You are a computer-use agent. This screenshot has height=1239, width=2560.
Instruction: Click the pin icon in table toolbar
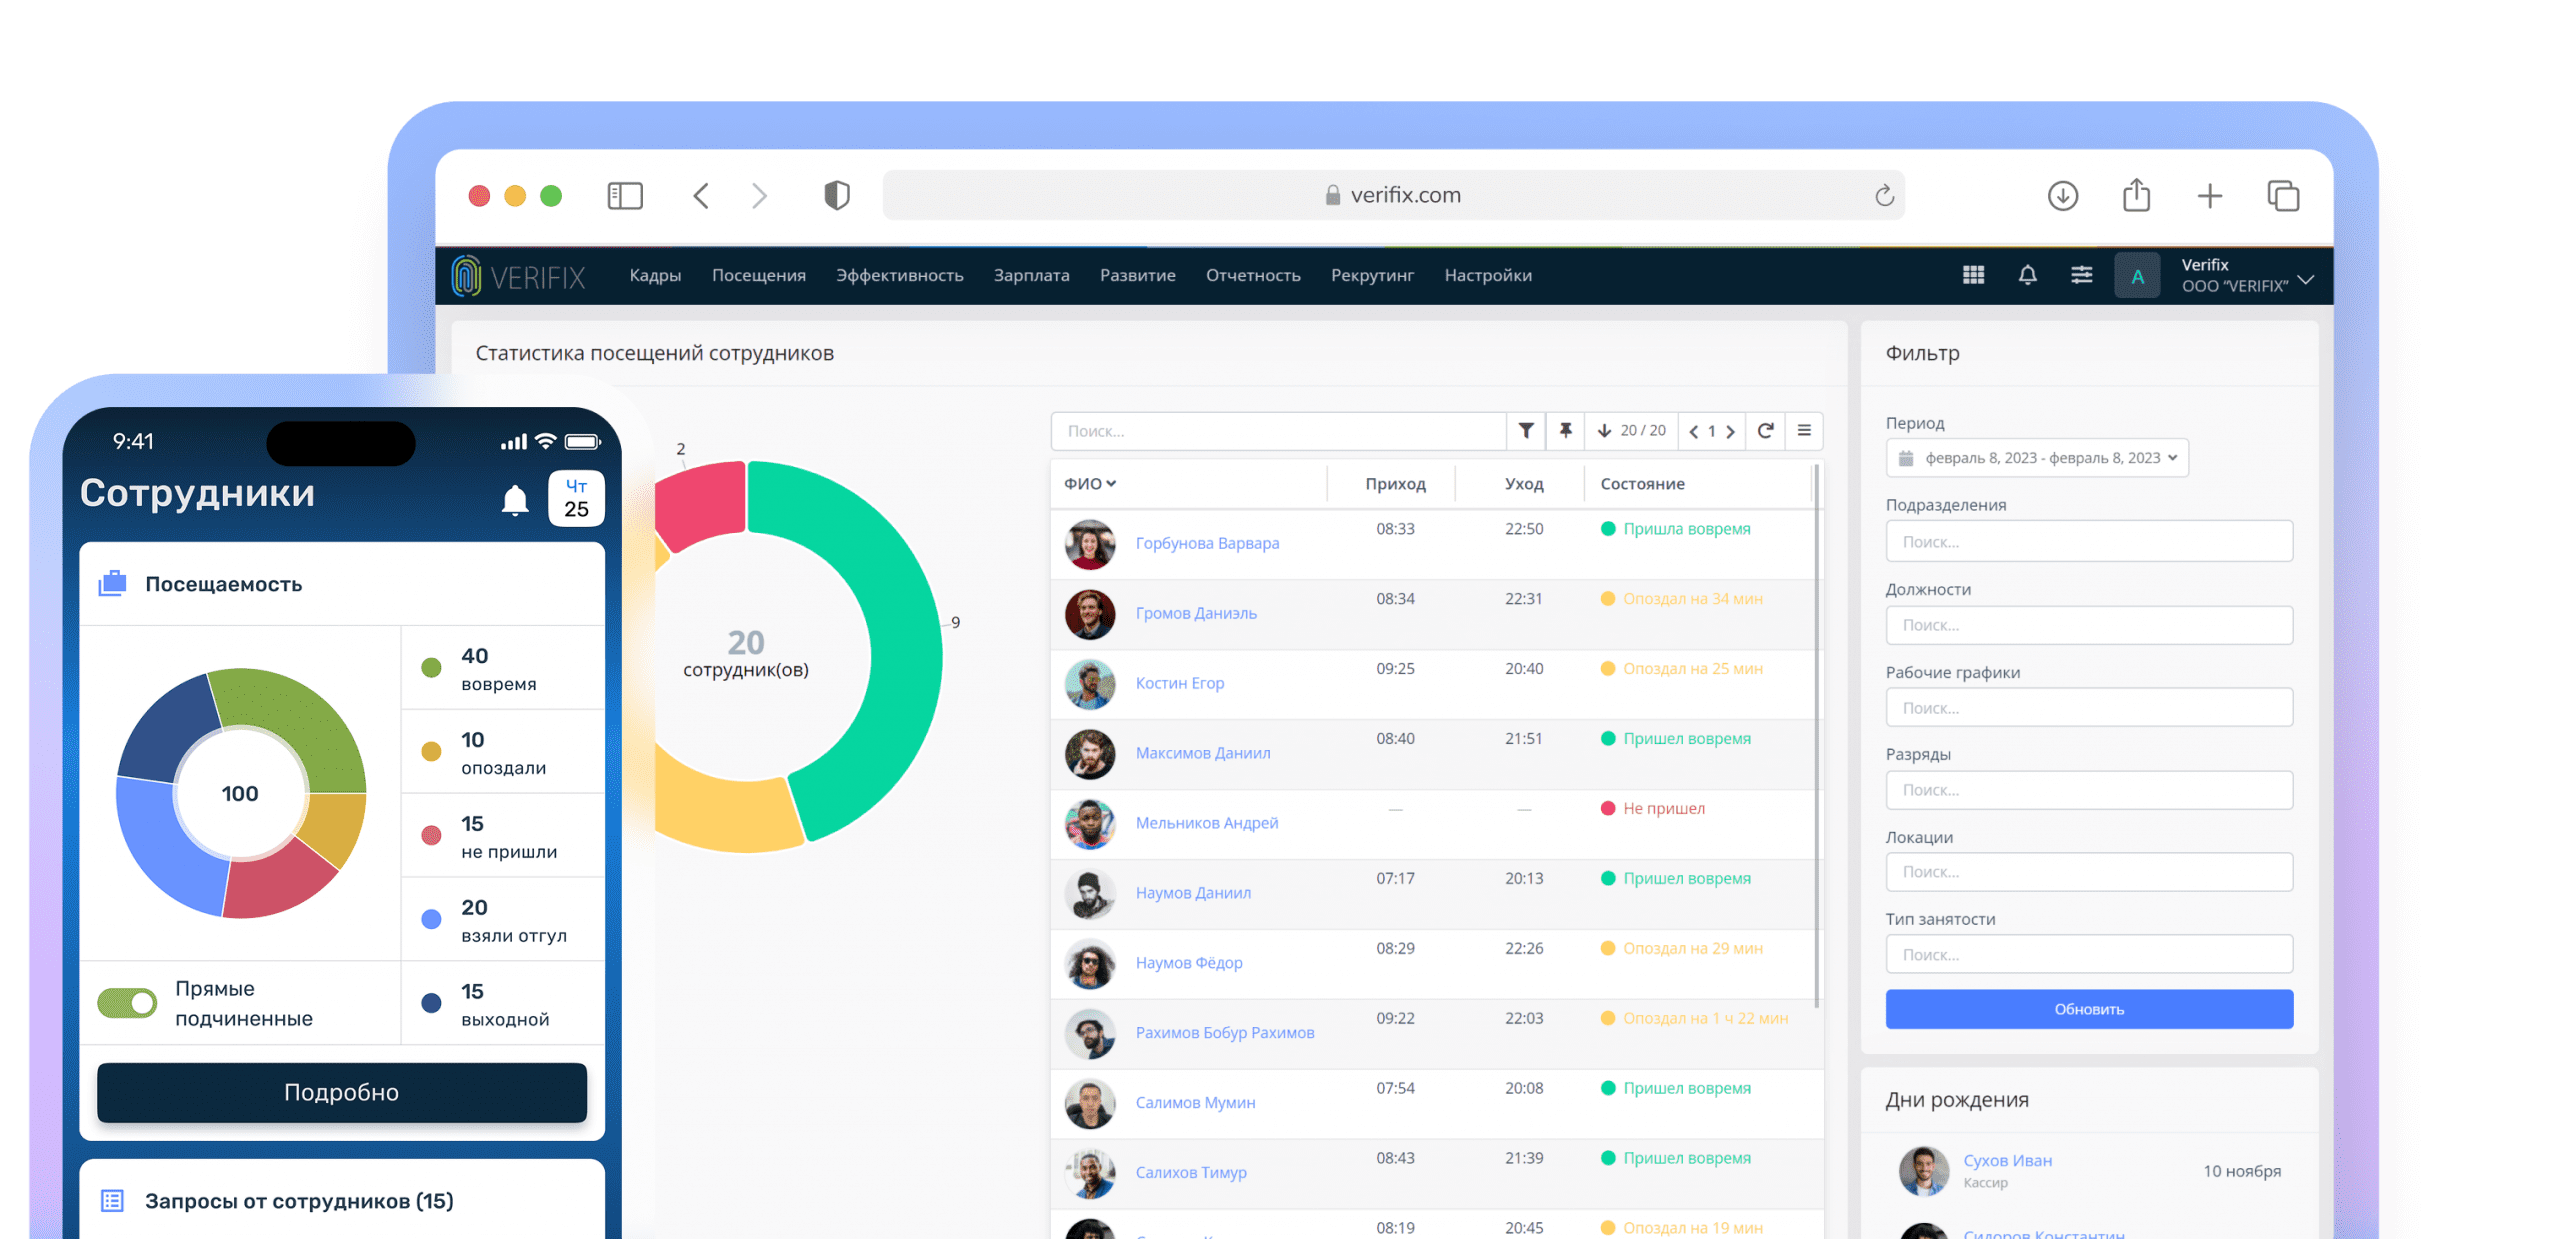pyautogui.click(x=1565, y=431)
